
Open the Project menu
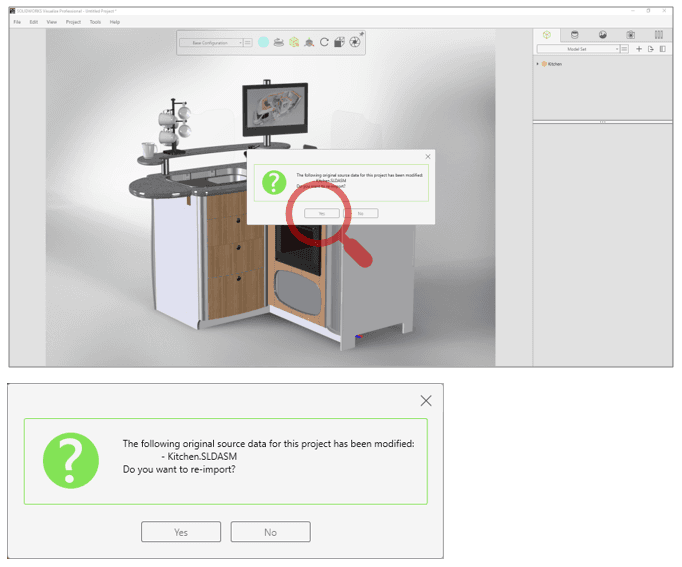point(73,22)
